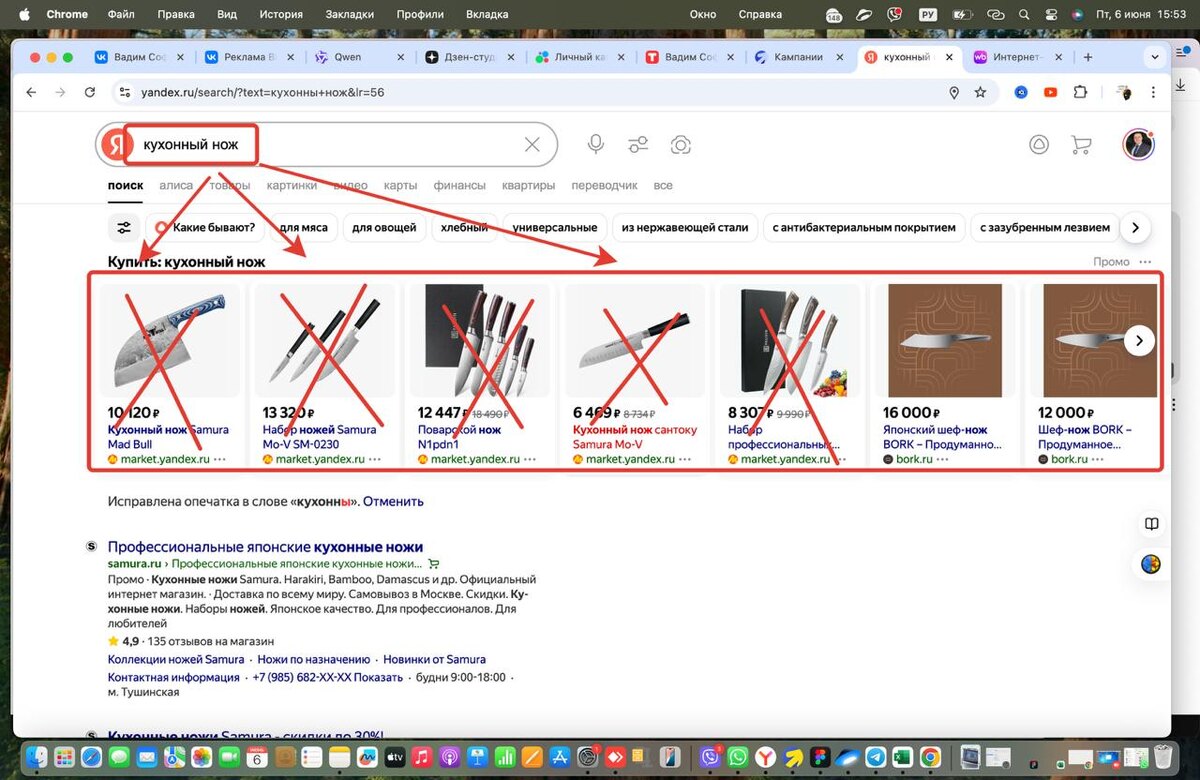Click the camera image search icon
This screenshot has width=1200, height=780.
(681, 145)
